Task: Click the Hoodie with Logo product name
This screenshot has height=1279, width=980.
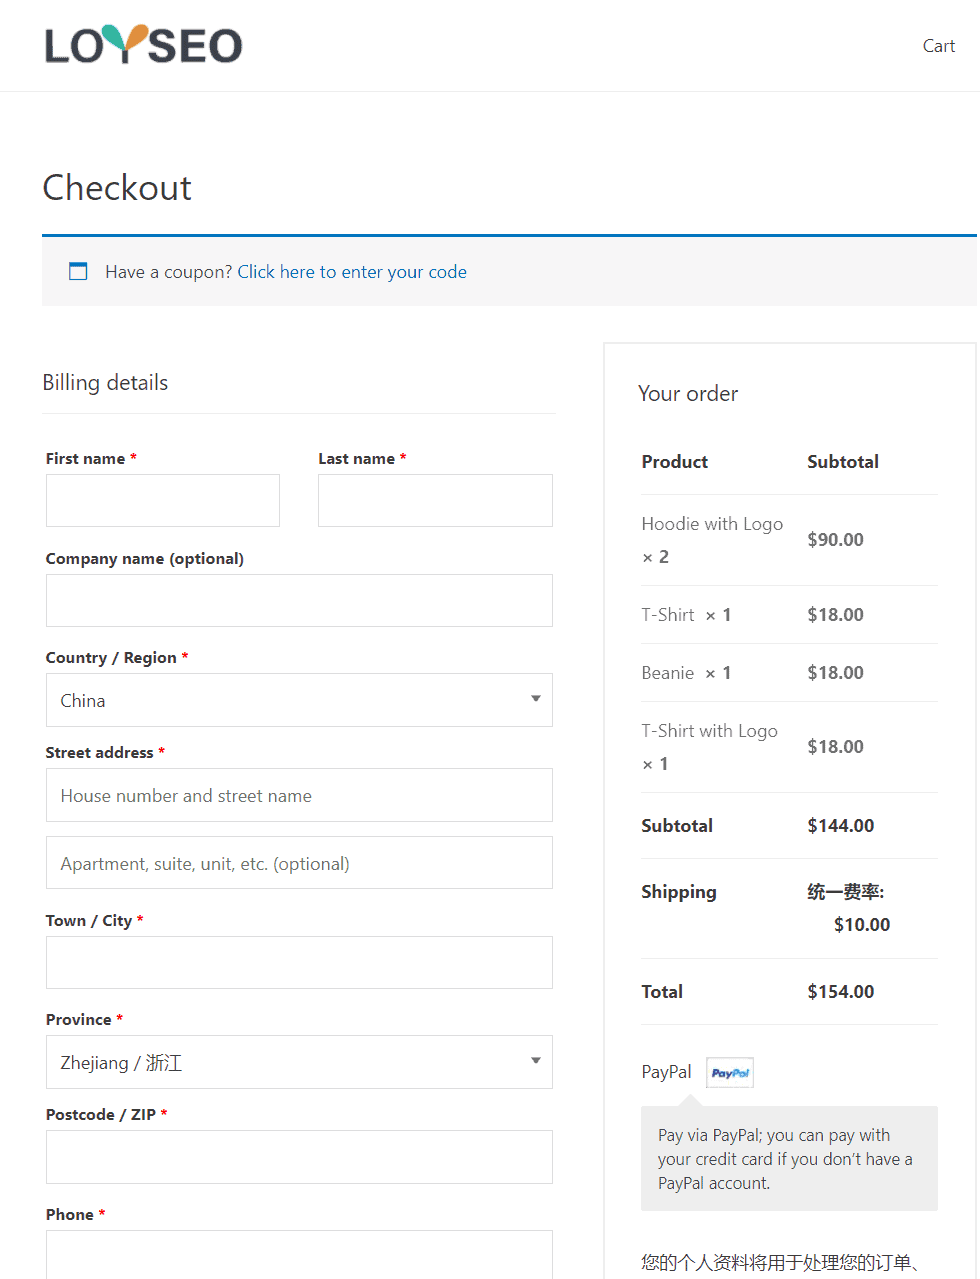Action: point(712,524)
